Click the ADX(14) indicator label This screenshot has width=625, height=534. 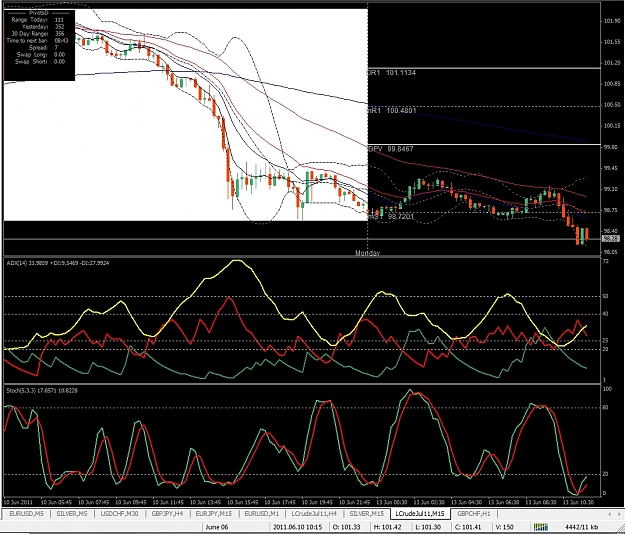[58, 263]
